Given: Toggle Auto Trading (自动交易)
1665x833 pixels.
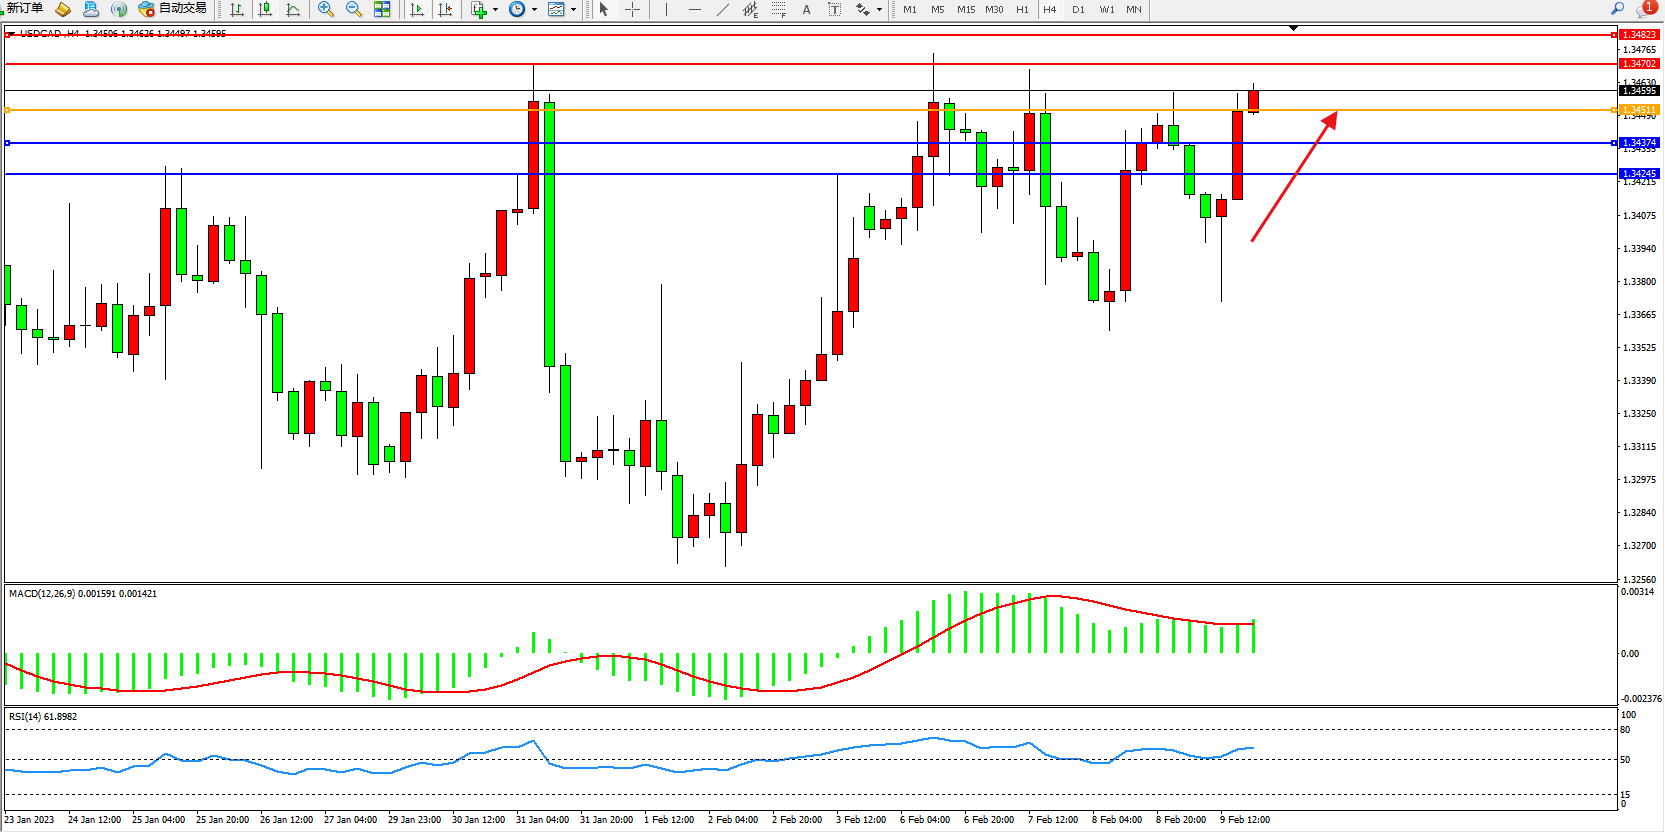Looking at the screenshot, I should coord(173,9).
